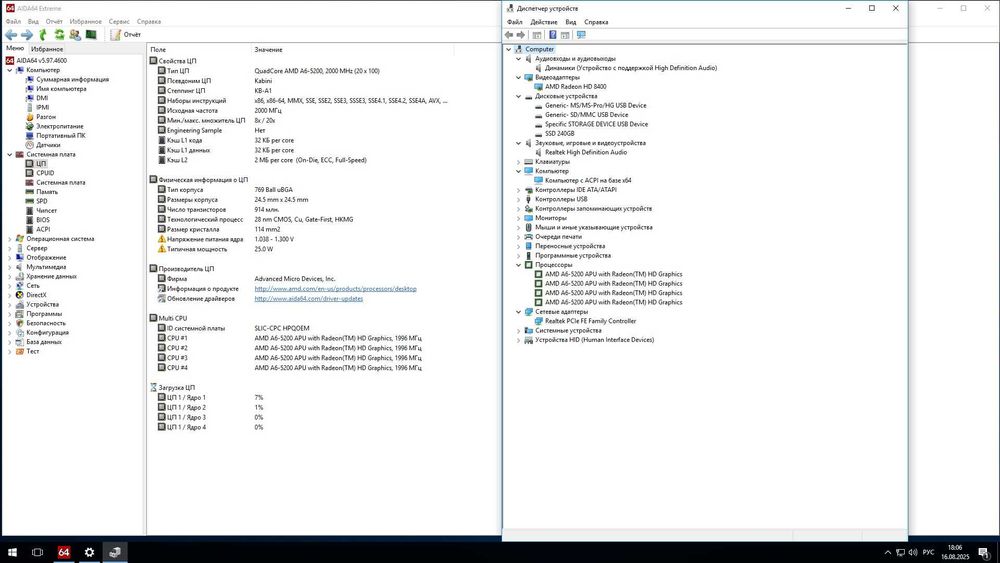Image resolution: width=1000 pixels, height=563 pixels.
Task: Open Справка menu in Device Manager
Action: 596,22
